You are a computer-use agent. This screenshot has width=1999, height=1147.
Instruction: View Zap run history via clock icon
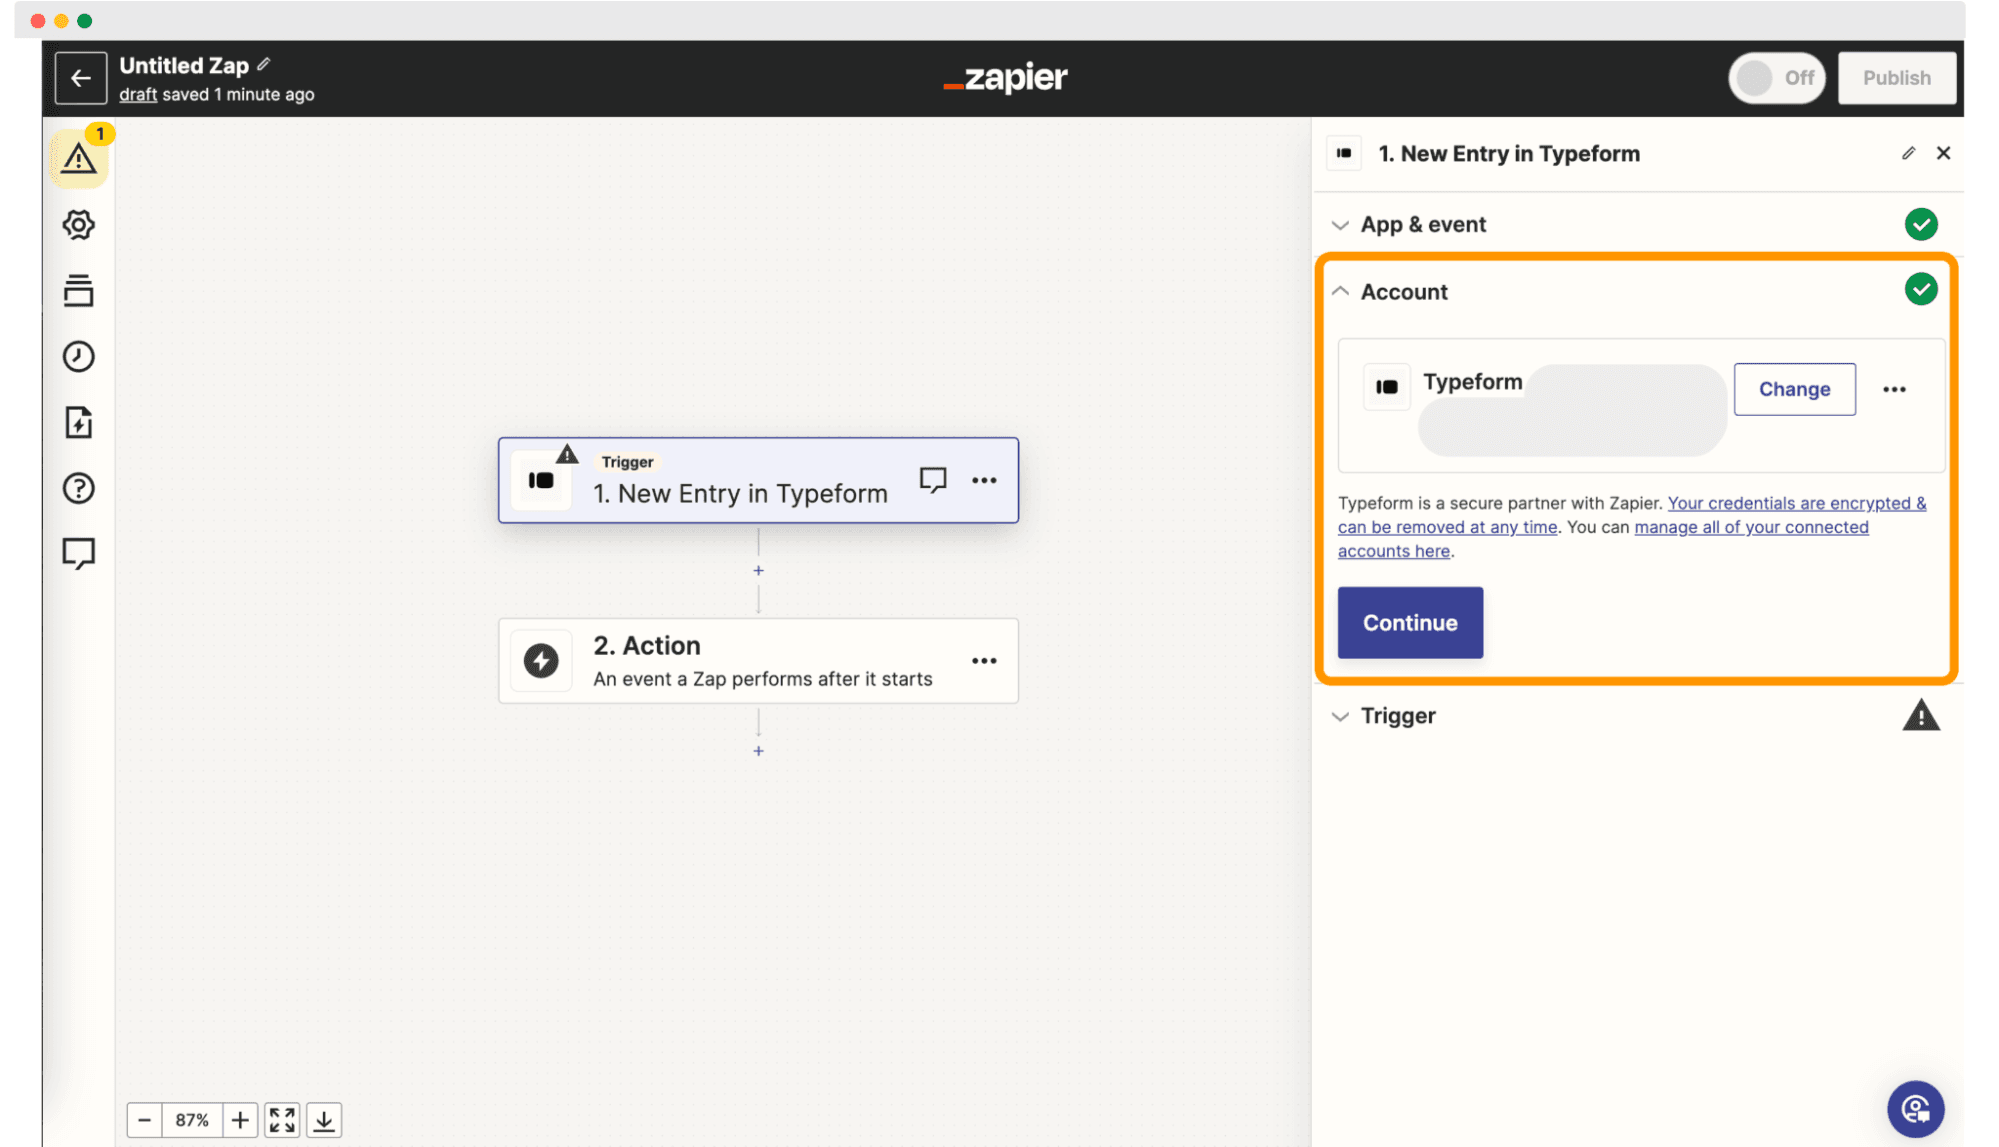(79, 356)
